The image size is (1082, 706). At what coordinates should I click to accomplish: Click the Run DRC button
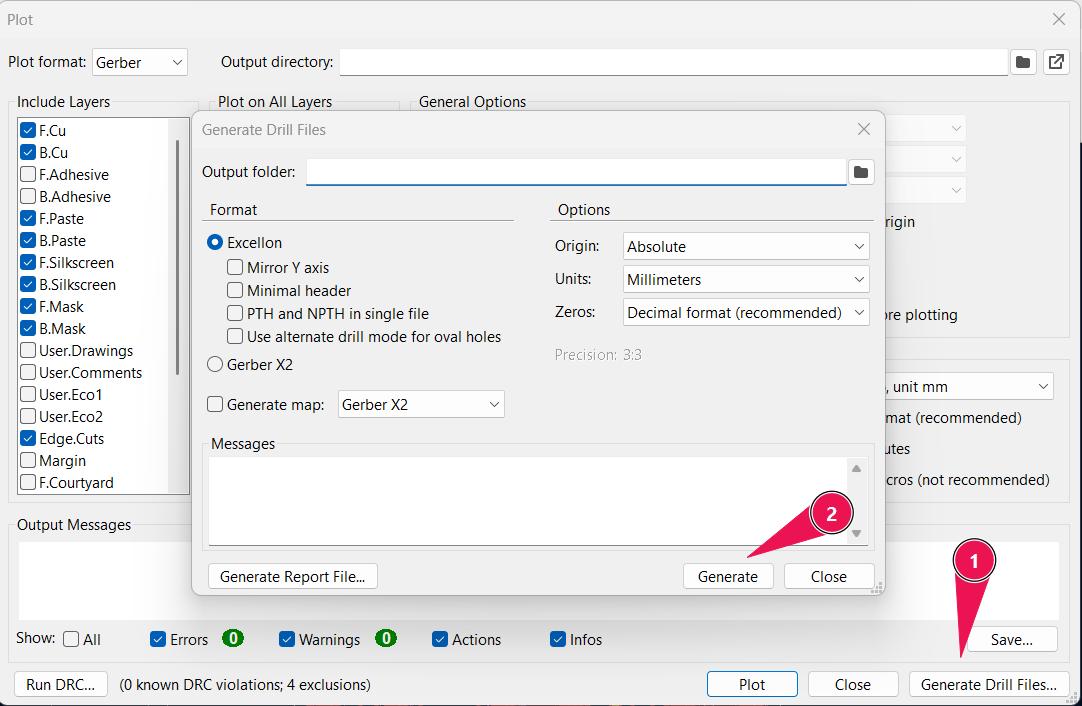pyautogui.click(x=60, y=684)
